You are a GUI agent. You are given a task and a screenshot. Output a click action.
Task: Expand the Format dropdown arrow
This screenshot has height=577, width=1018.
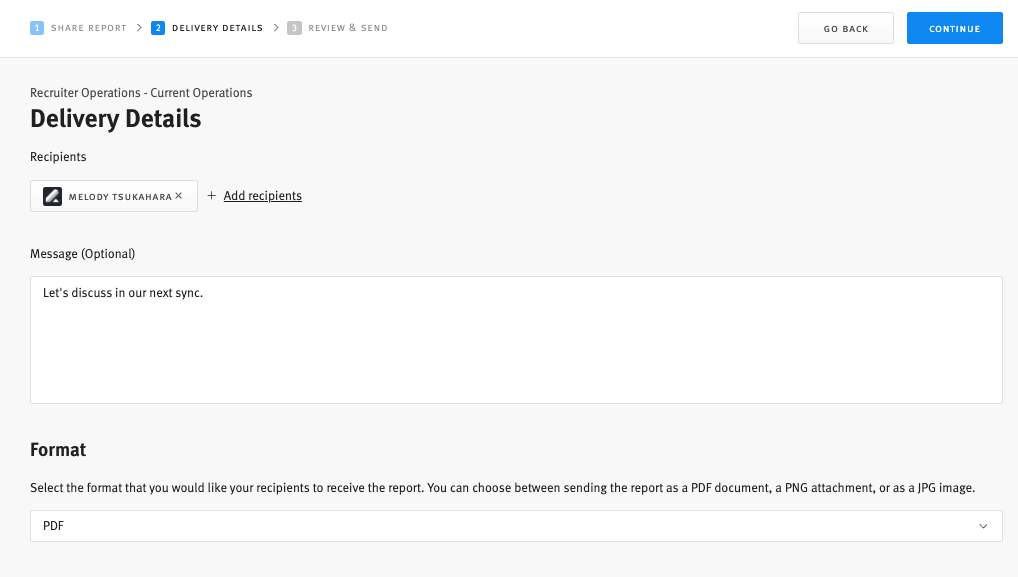(x=983, y=526)
